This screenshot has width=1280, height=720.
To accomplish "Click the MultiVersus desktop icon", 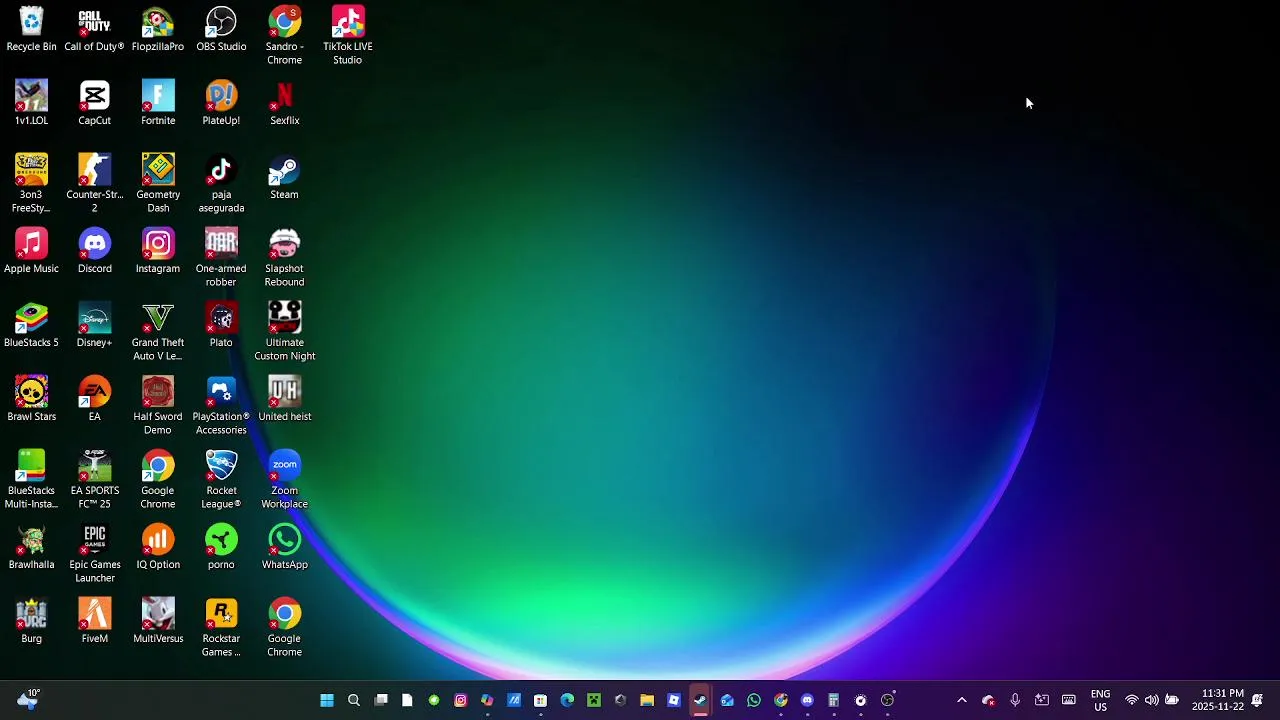I will pos(158,622).
